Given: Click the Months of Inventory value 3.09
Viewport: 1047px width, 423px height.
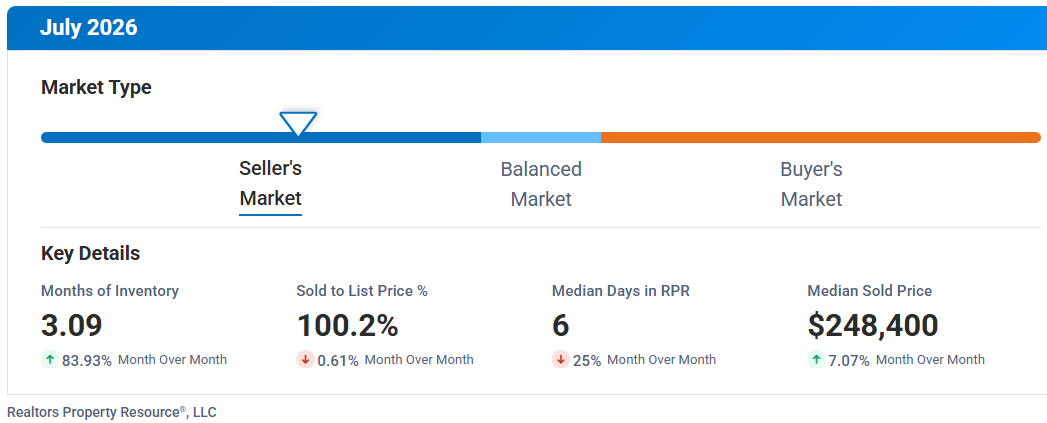Looking at the screenshot, I should point(72,325).
